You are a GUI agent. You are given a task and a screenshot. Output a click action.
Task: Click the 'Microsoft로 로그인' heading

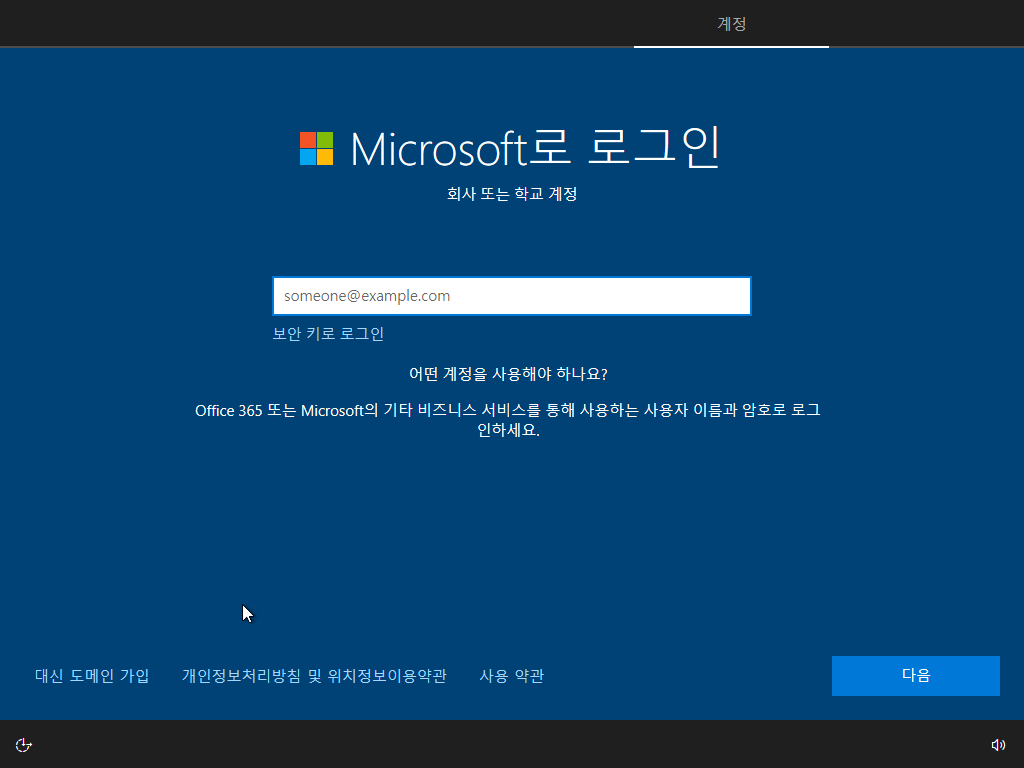[x=536, y=148]
